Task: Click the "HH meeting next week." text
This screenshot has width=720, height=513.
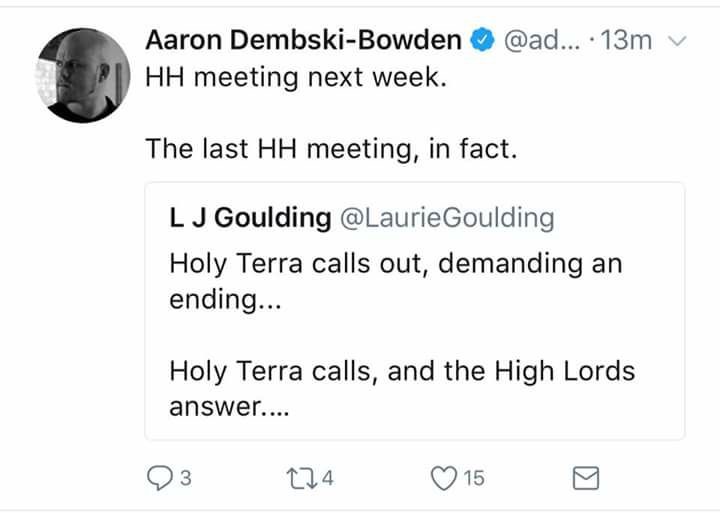Action: tap(295, 77)
